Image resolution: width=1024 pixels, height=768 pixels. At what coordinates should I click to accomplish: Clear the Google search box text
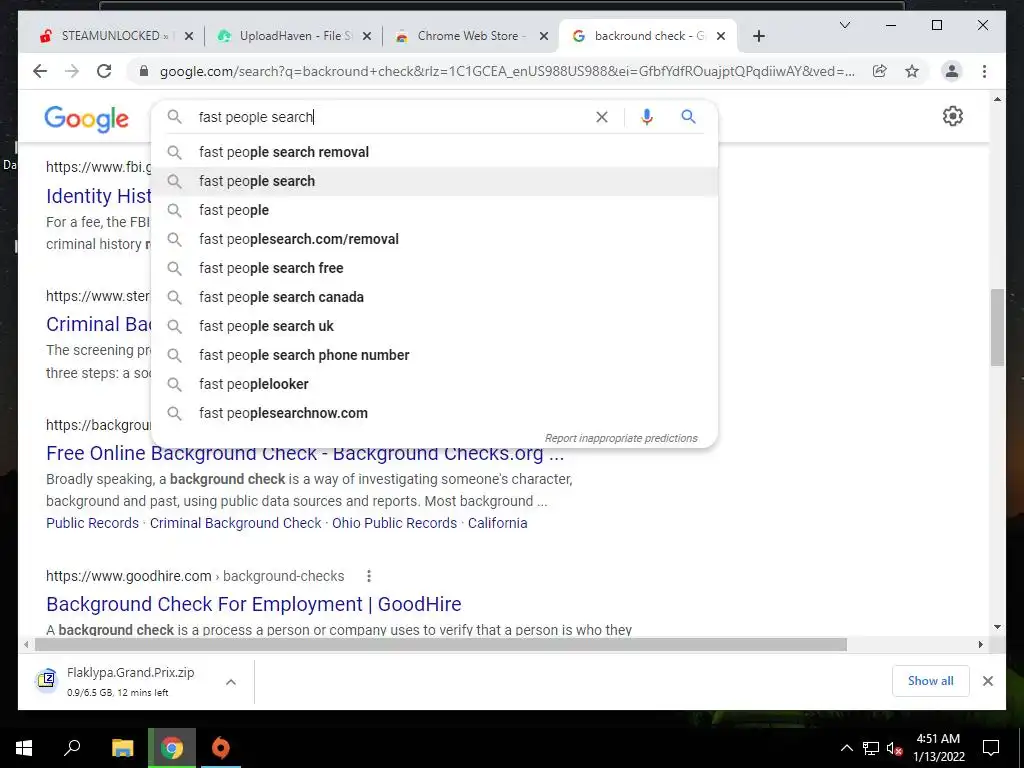601,117
